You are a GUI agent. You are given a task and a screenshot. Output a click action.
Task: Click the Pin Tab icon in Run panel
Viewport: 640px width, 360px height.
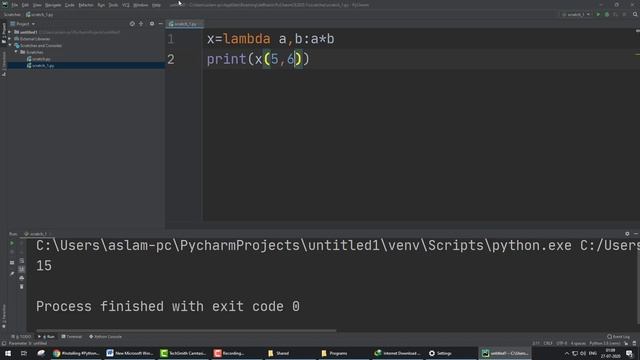pos(12,273)
